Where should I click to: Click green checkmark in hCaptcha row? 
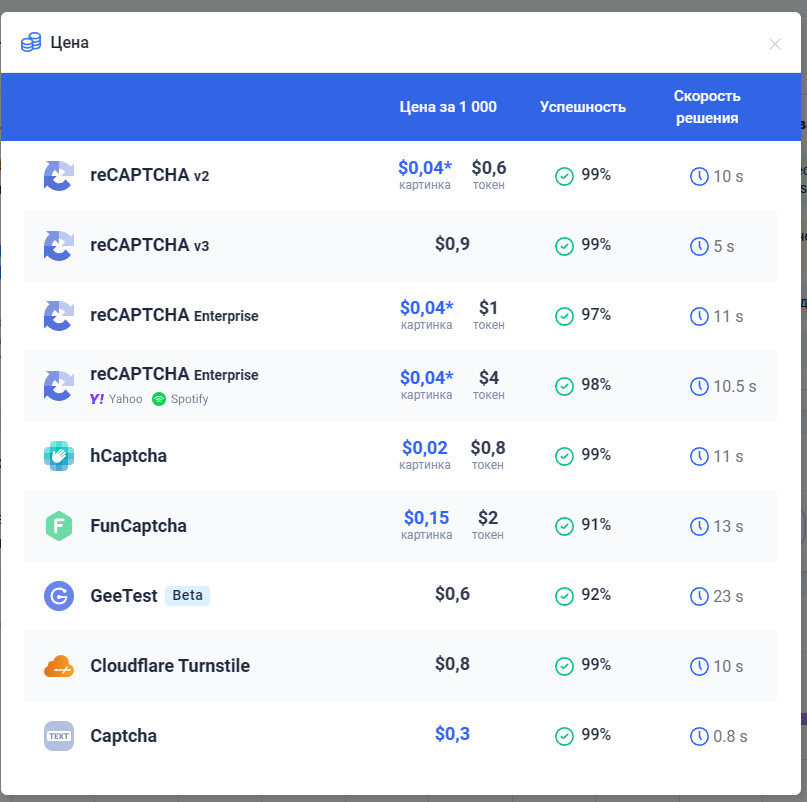[x=564, y=456]
